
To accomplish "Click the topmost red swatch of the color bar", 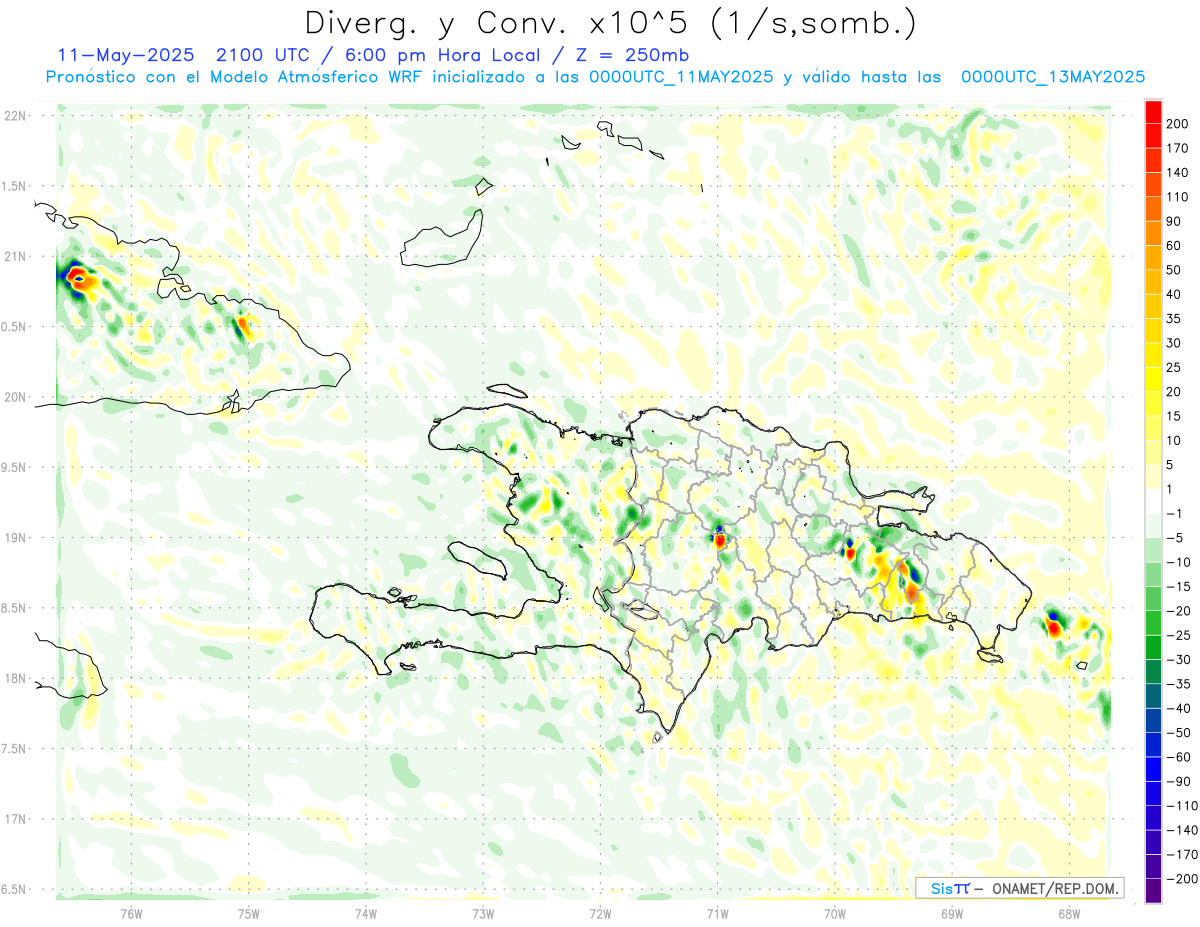I will (x=1153, y=112).
